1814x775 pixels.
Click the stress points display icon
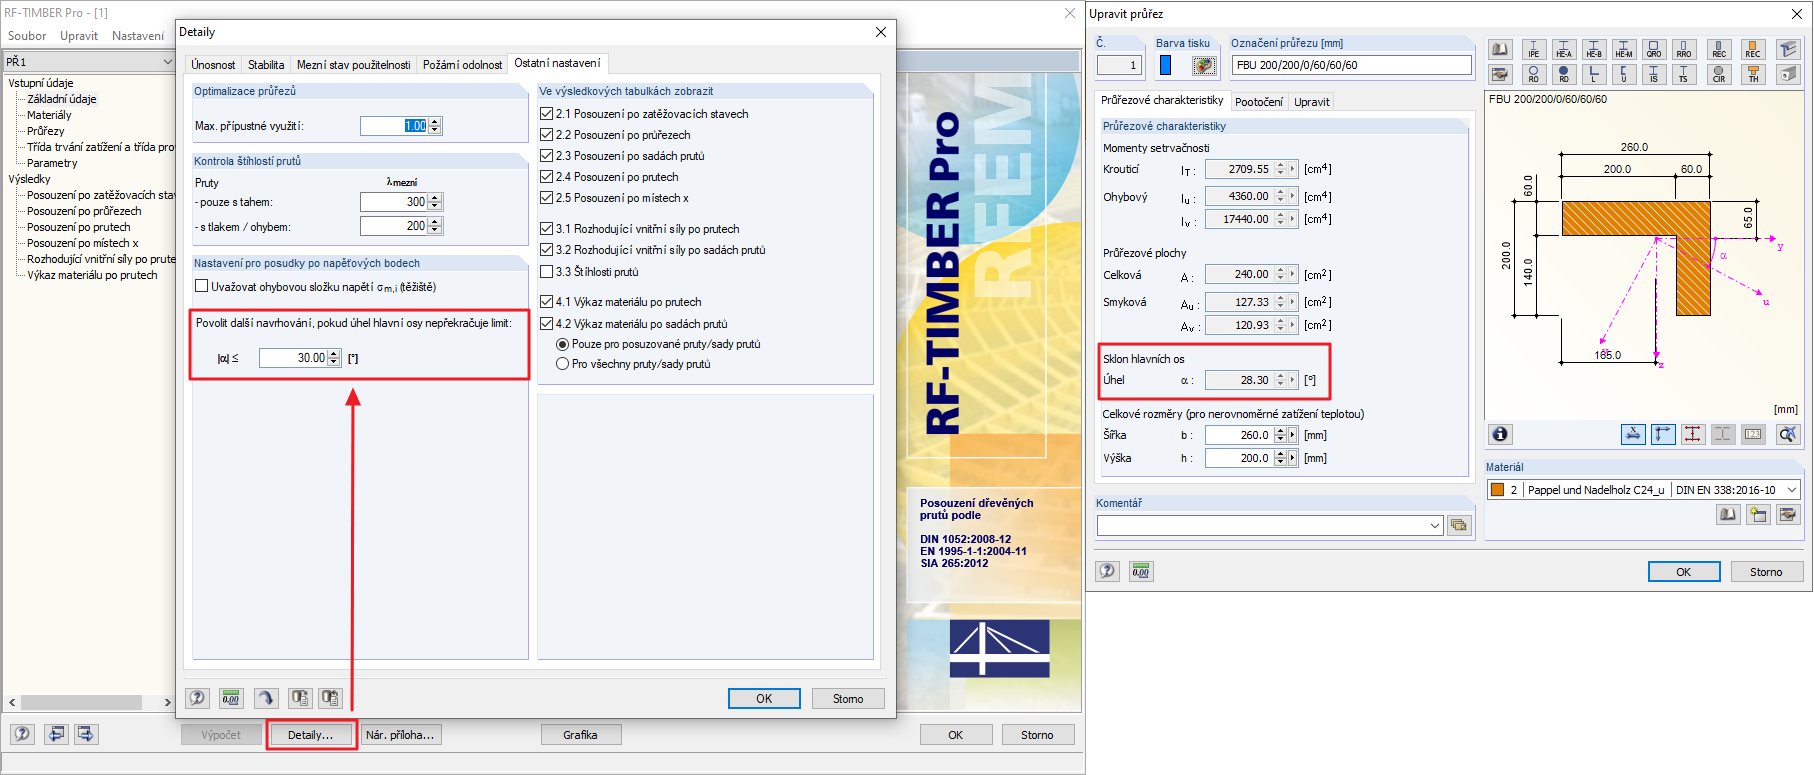coord(1693,434)
